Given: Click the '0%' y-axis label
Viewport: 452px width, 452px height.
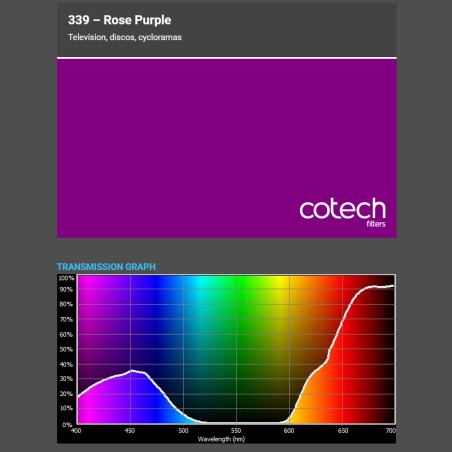Looking at the screenshot, I should [67, 425].
